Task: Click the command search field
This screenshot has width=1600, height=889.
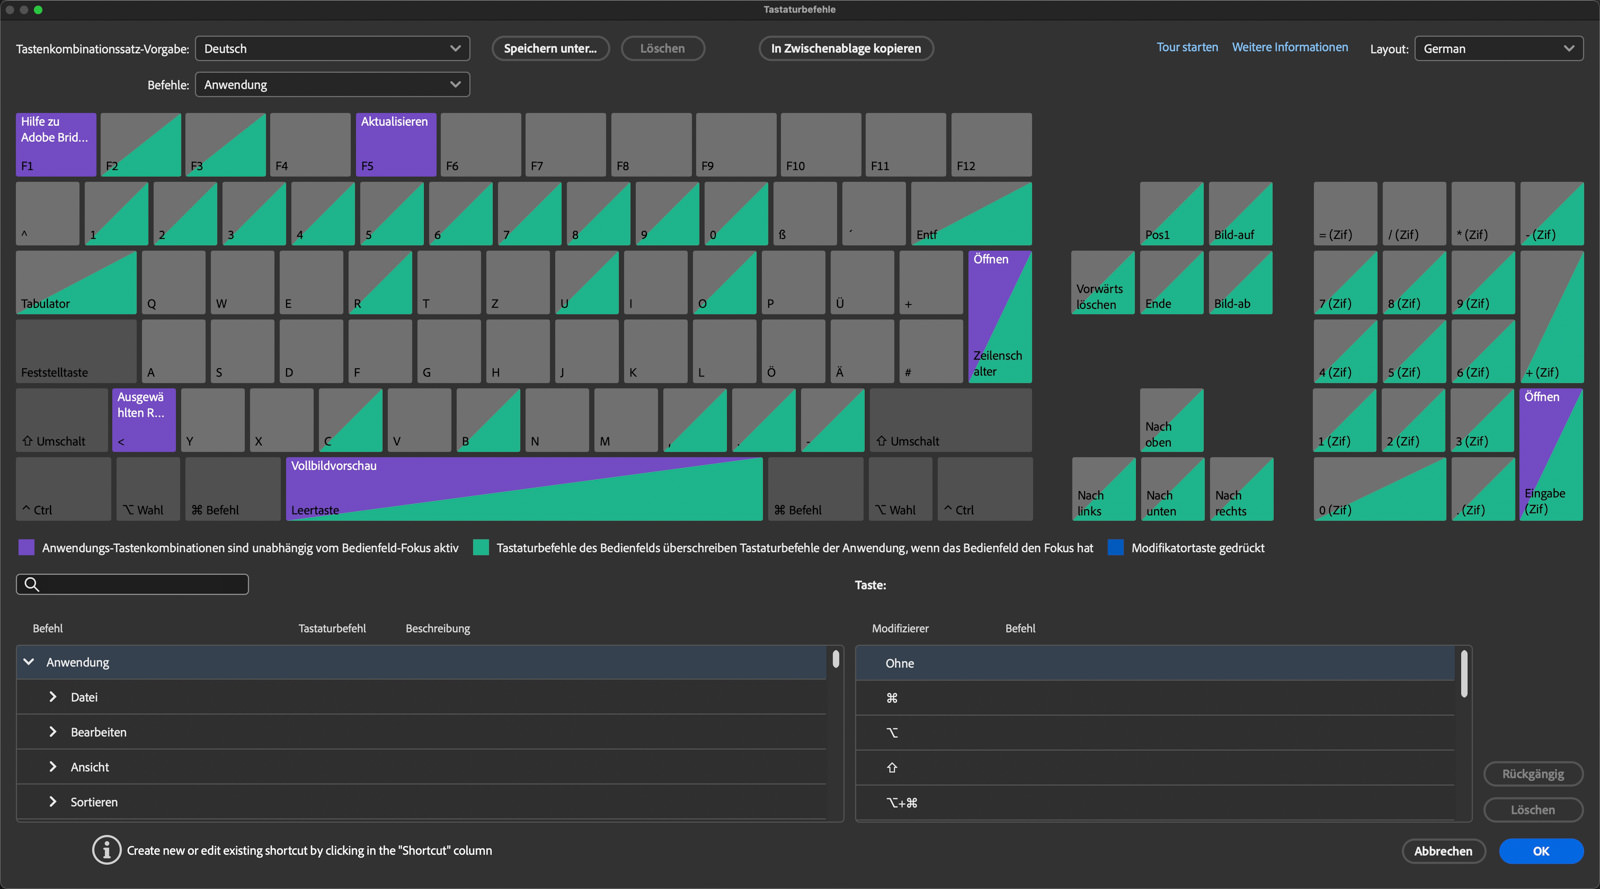Action: (133, 584)
